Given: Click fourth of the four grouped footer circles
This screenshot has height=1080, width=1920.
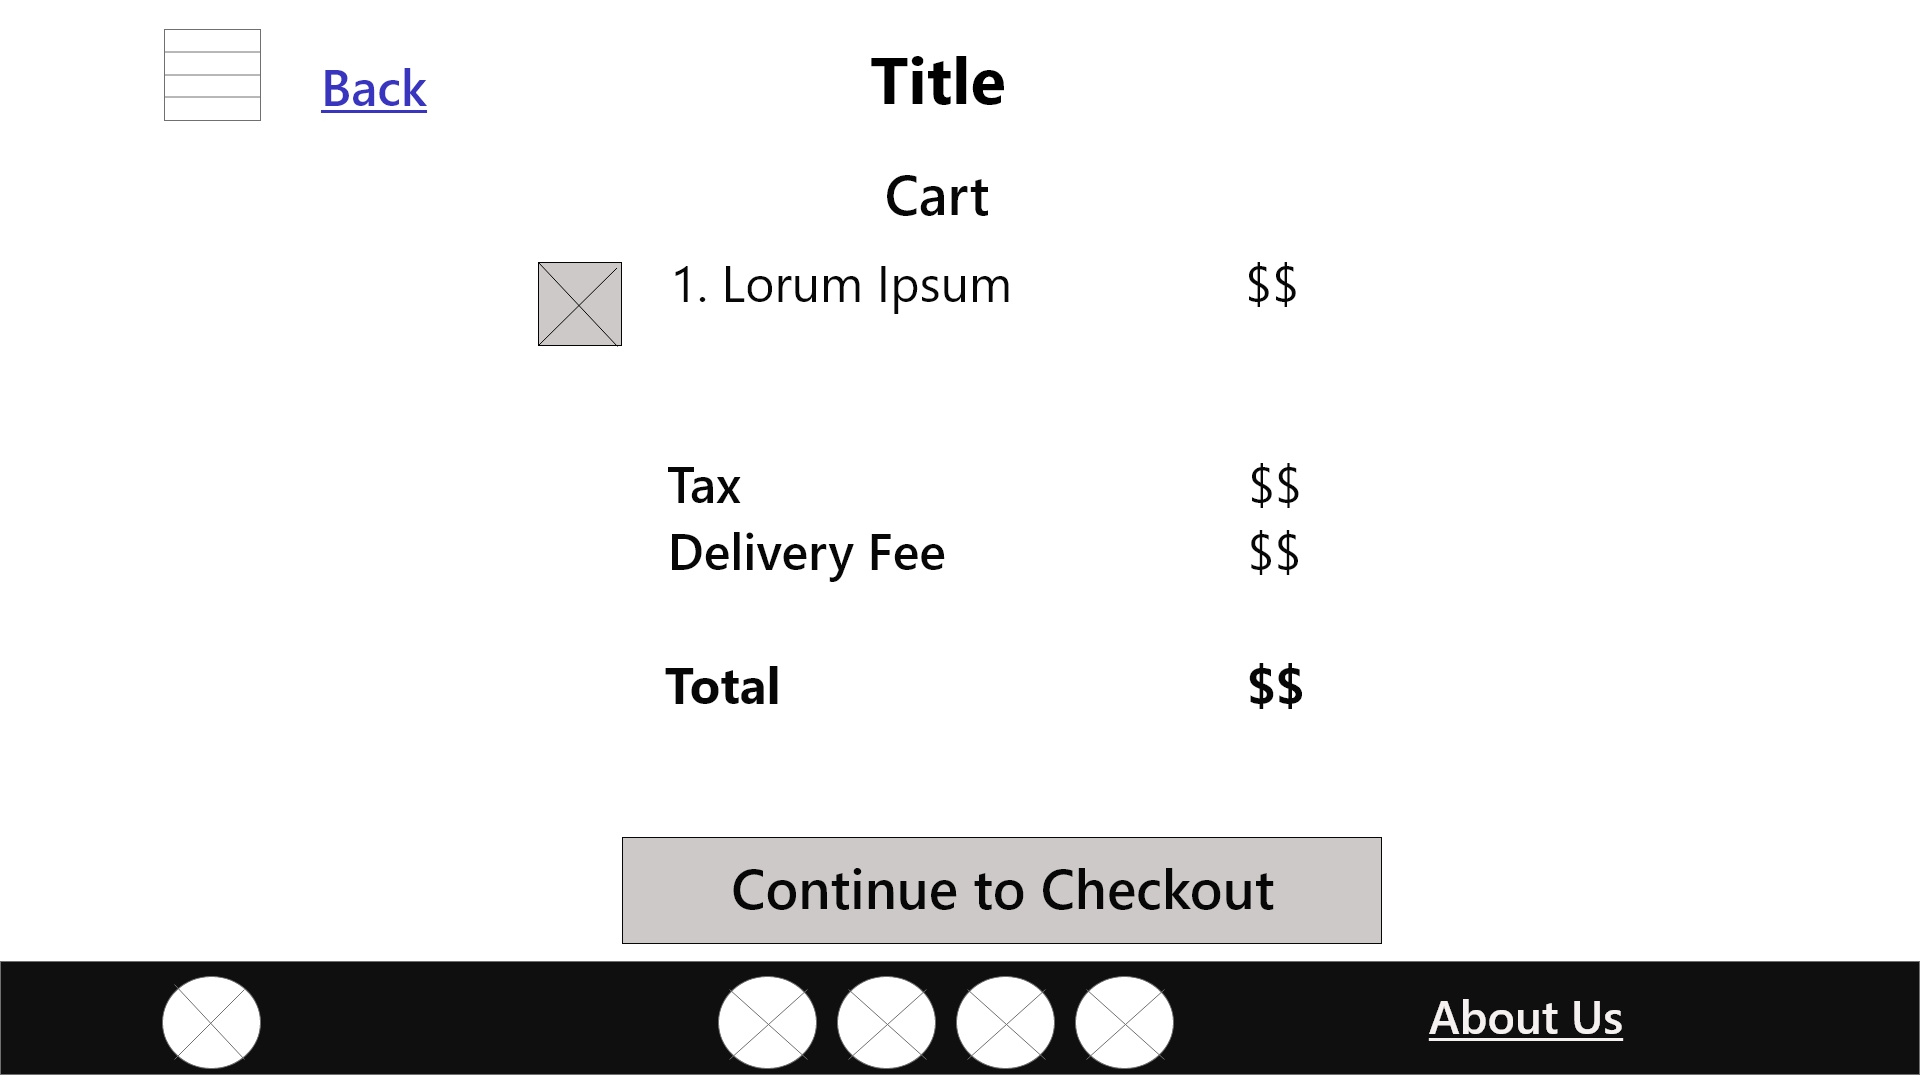Looking at the screenshot, I should click(x=1124, y=1022).
